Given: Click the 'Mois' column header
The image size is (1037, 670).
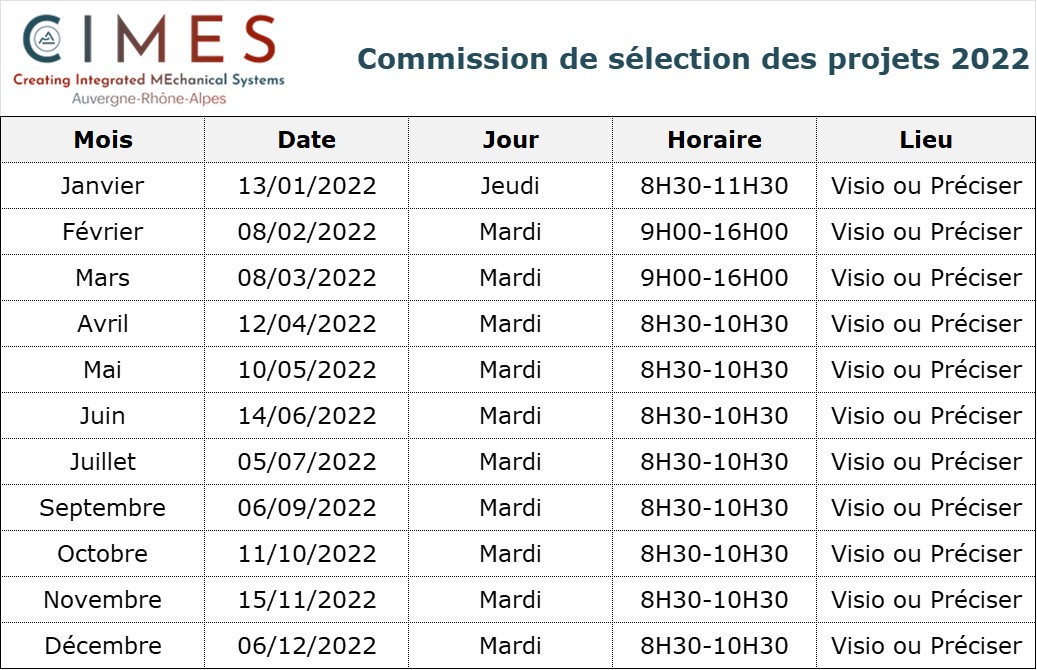Looking at the screenshot, I should [x=103, y=140].
